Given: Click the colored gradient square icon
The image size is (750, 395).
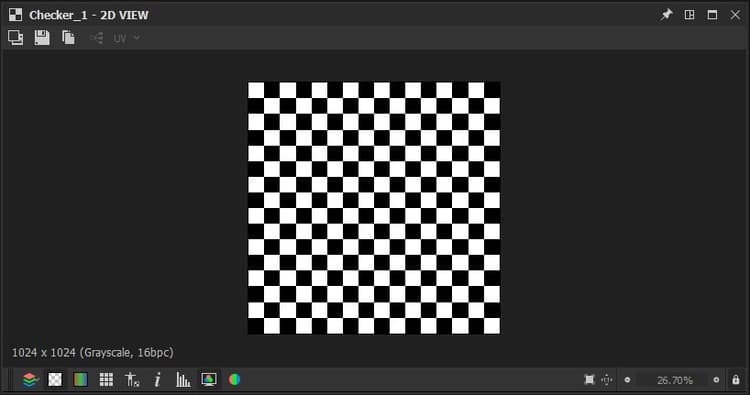Looking at the screenshot, I should pos(80,380).
